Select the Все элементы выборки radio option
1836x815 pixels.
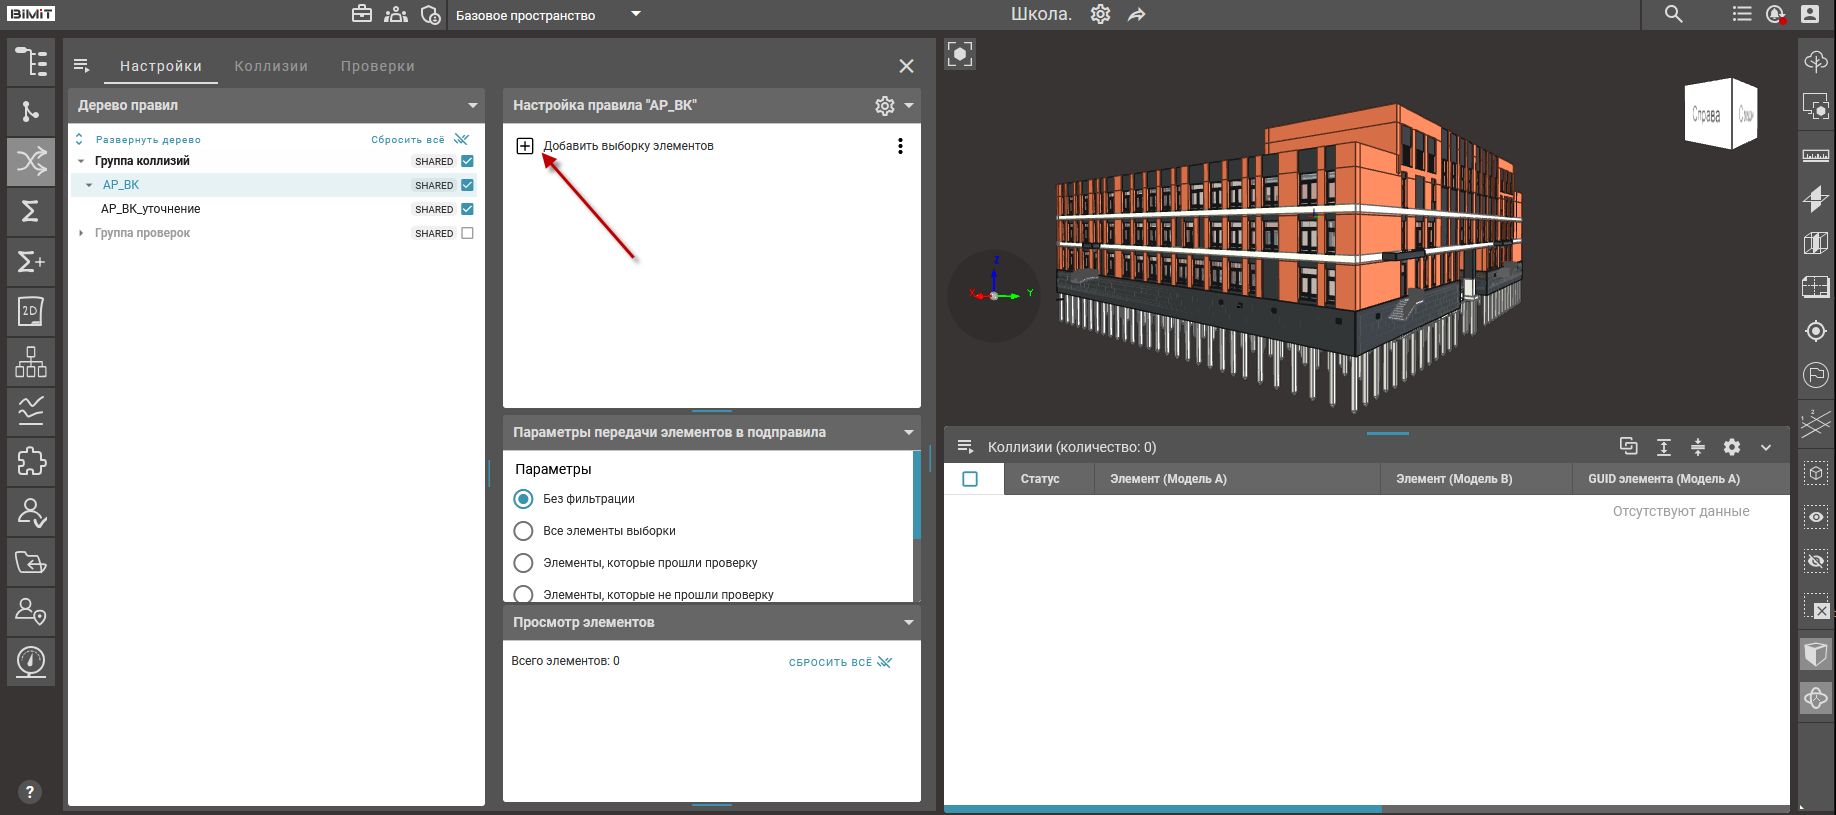coord(523,531)
